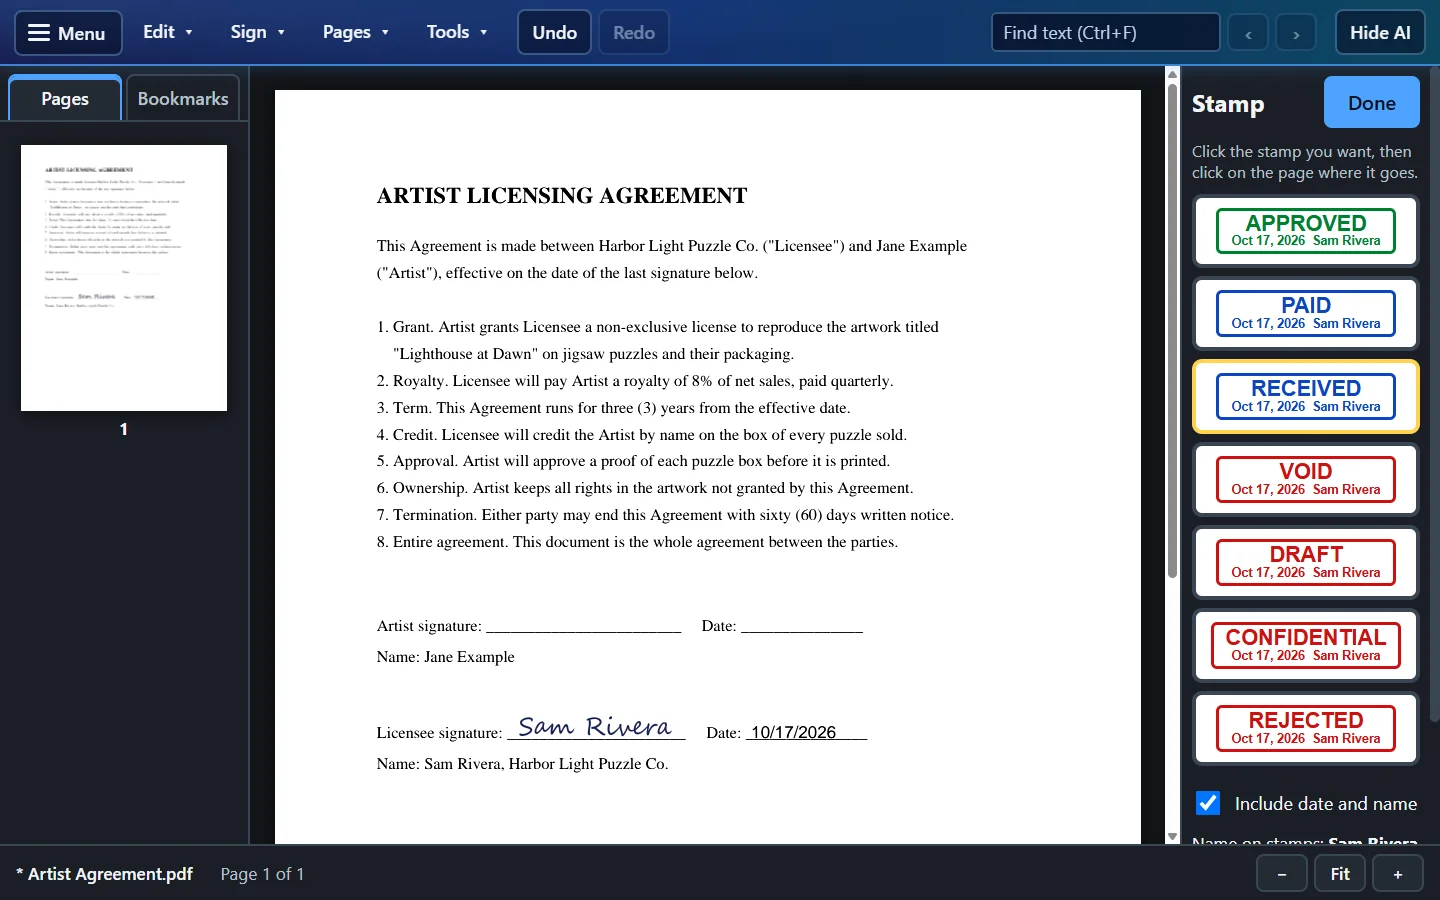Click Page 1 of 1 status text
The image size is (1440, 900).
[262, 874]
